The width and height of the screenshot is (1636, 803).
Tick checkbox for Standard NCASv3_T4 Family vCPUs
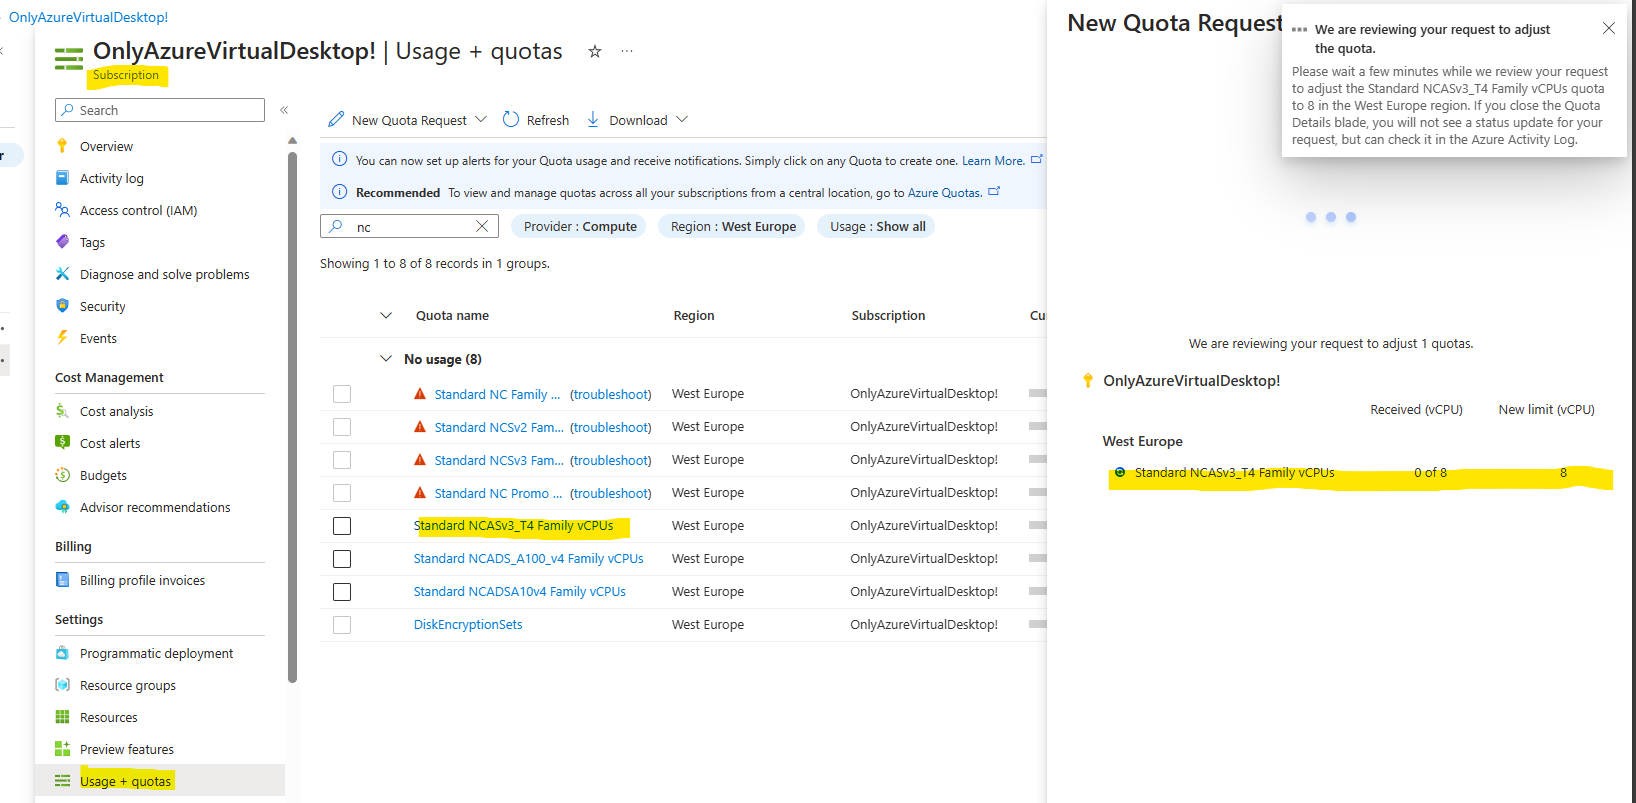(x=342, y=526)
